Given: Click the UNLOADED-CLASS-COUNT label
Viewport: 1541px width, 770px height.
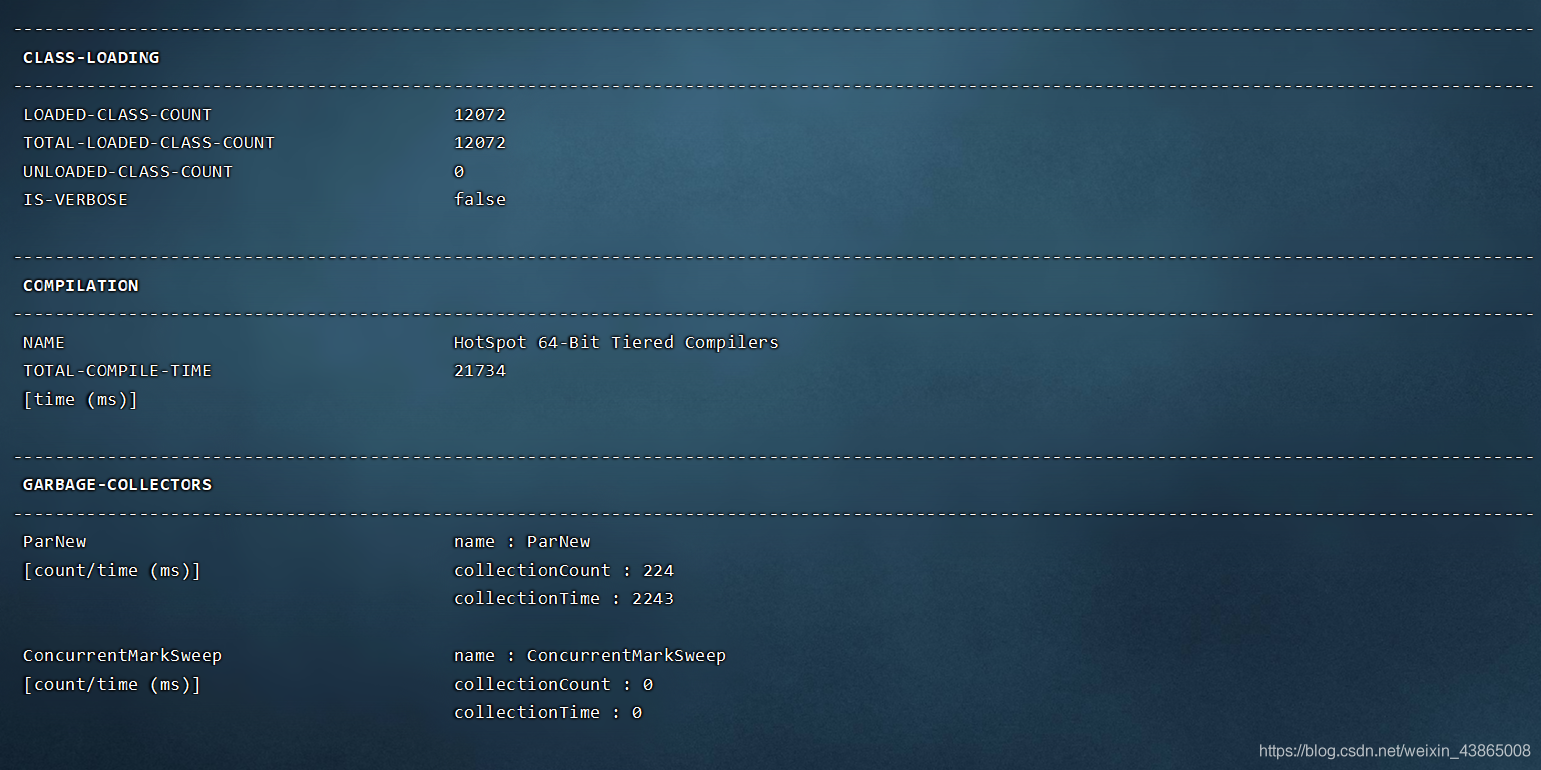Looking at the screenshot, I should (128, 172).
